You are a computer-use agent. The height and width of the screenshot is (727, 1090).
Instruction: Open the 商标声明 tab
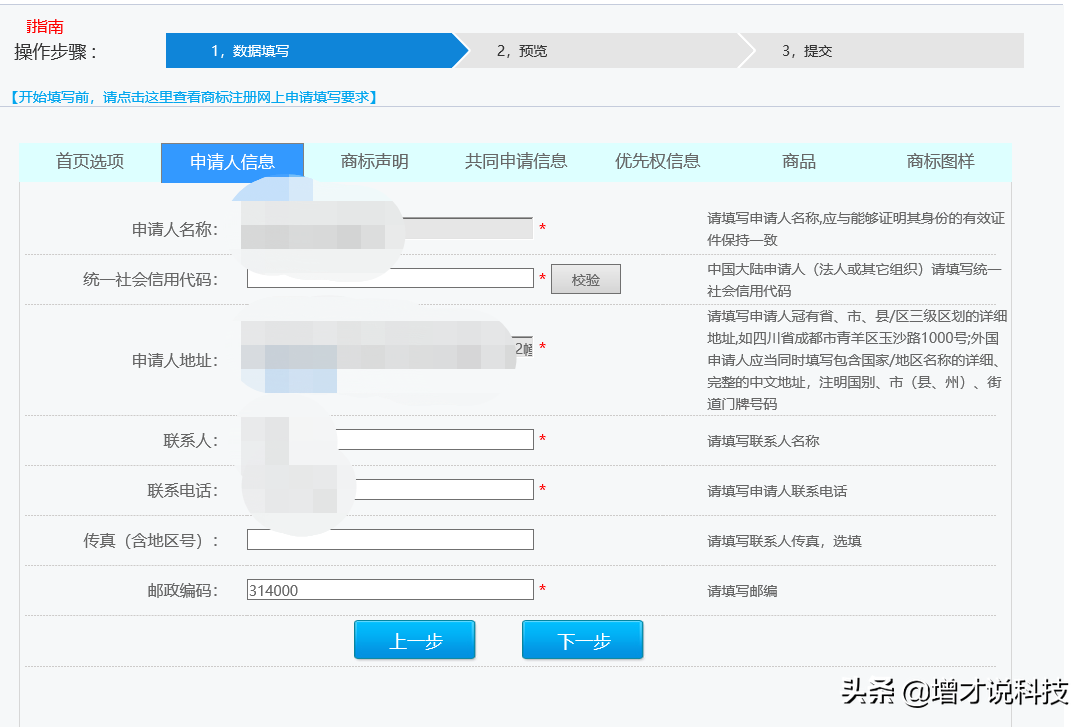click(x=374, y=162)
